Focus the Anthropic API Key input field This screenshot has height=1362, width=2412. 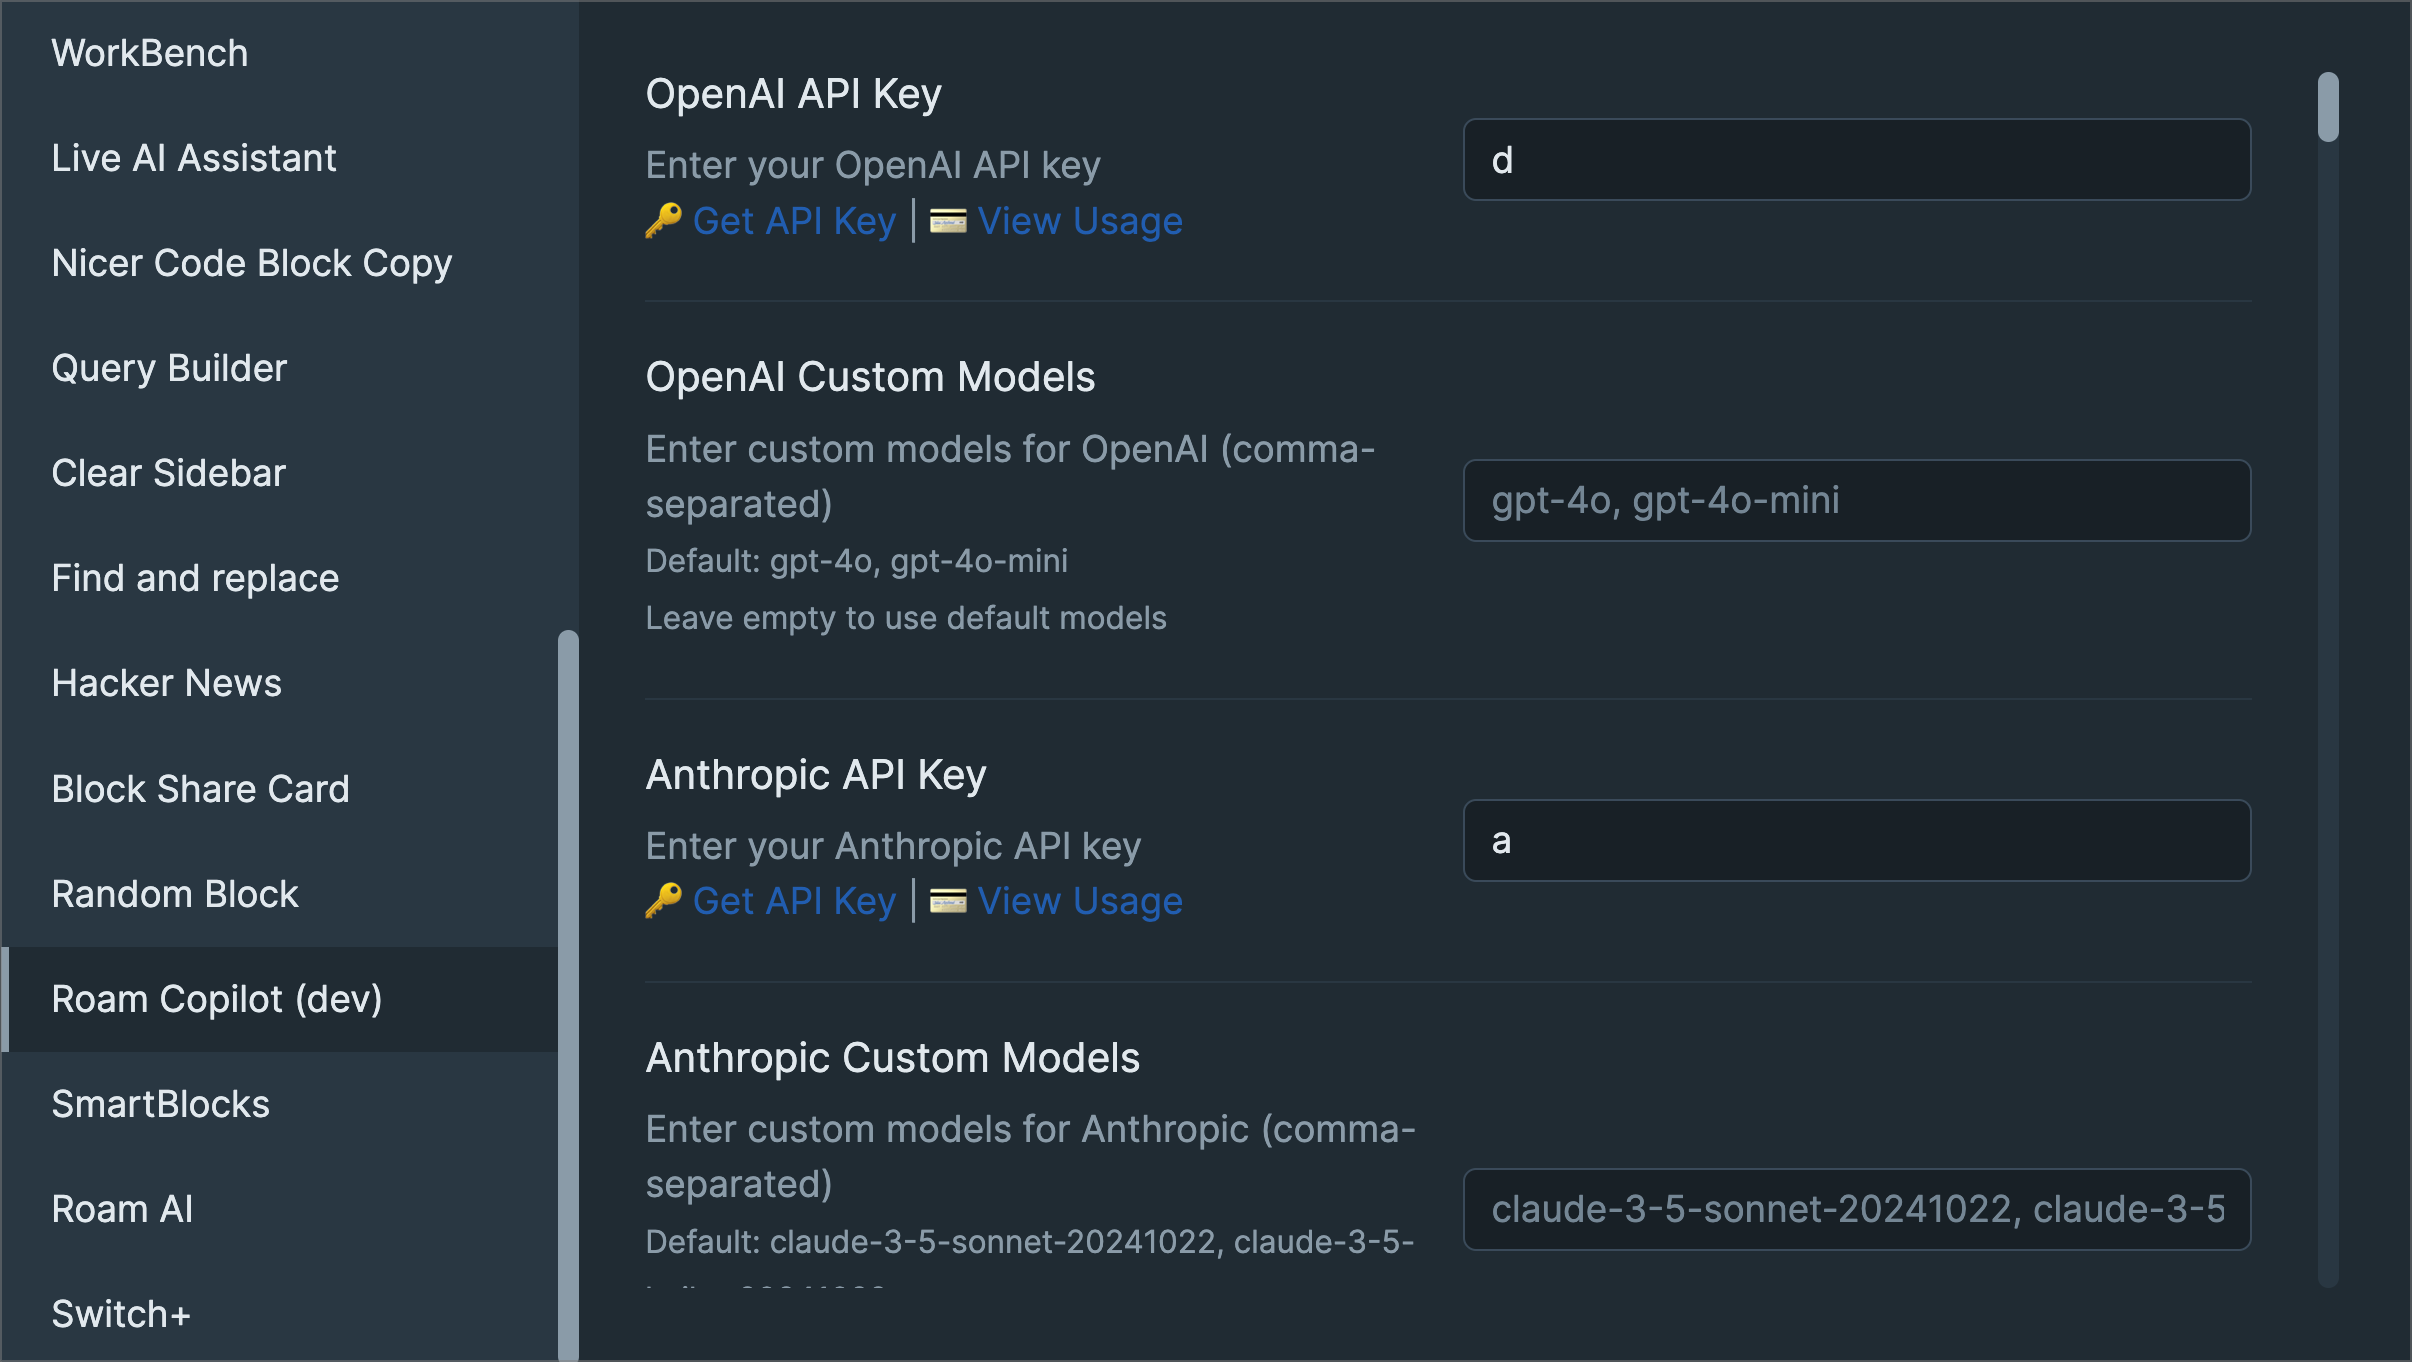[1856, 840]
